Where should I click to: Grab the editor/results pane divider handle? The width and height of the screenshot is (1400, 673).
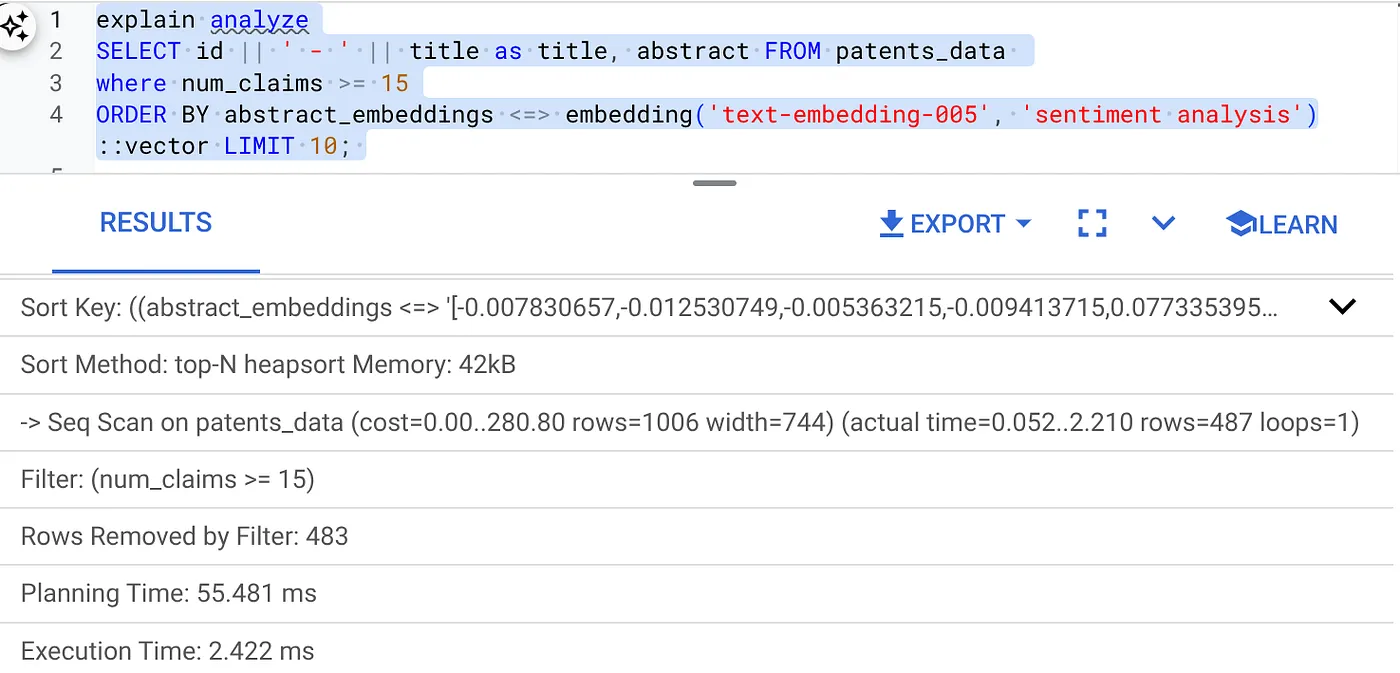point(714,183)
